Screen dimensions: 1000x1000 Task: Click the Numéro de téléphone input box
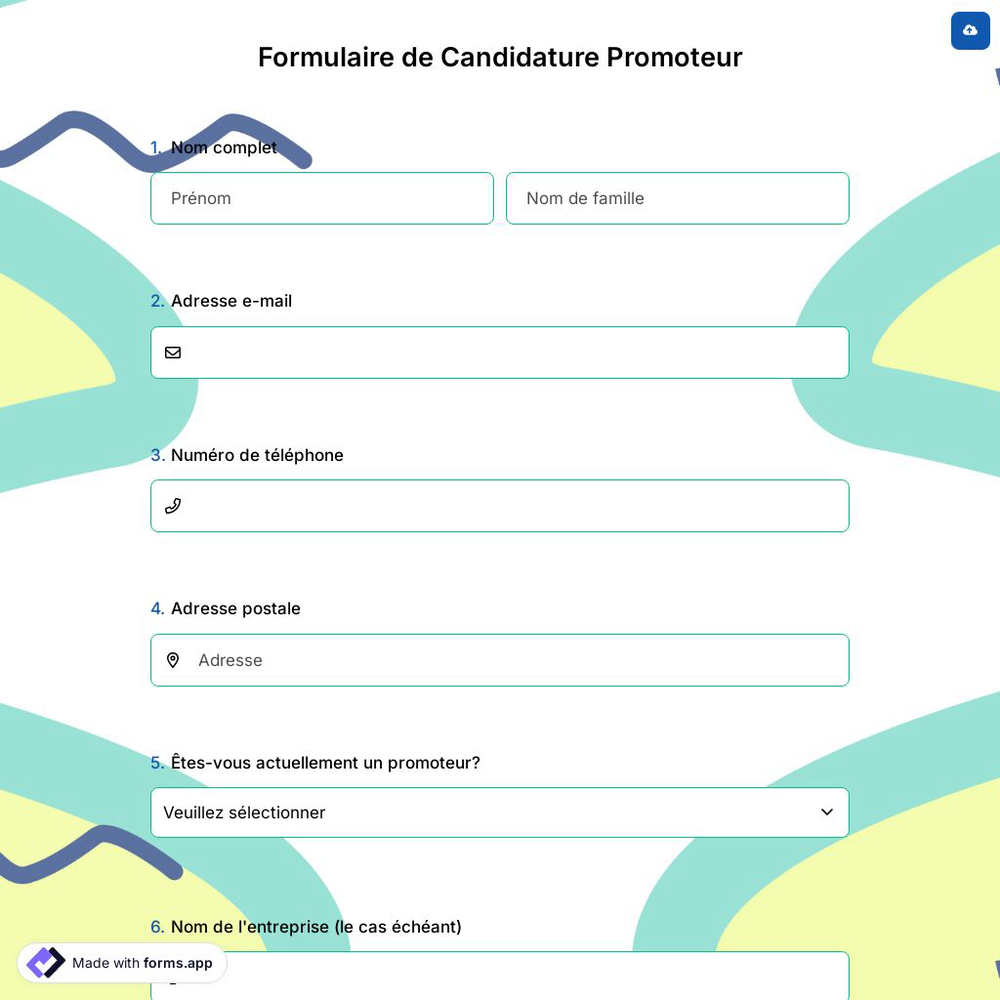pyautogui.click(x=500, y=506)
